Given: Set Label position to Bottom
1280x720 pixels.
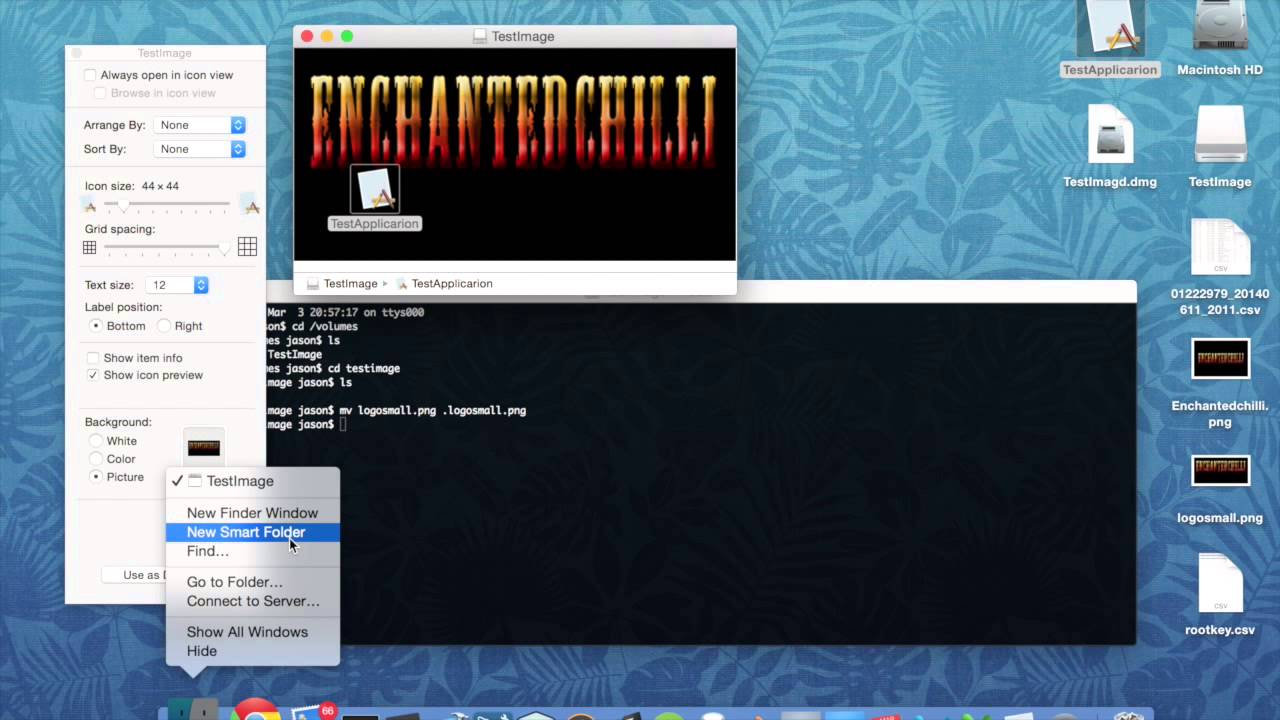Looking at the screenshot, I should point(96,326).
